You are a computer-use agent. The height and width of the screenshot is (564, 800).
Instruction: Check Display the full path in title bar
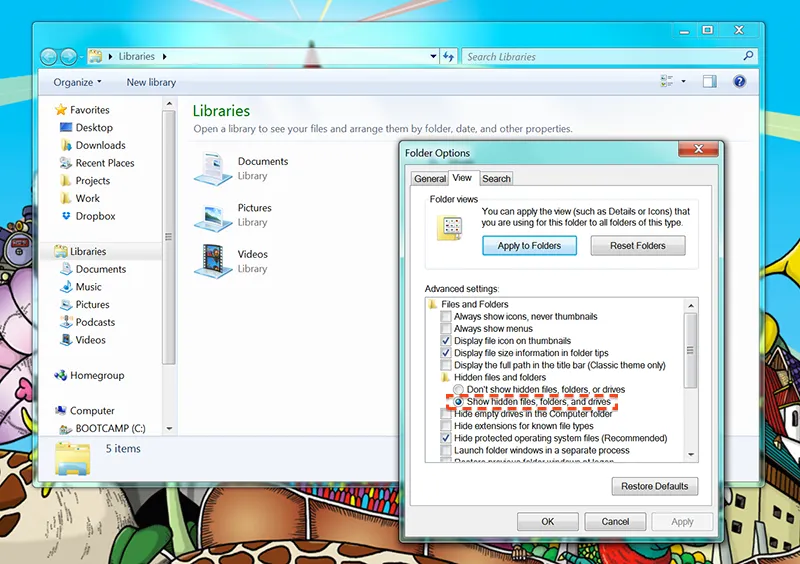point(446,365)
